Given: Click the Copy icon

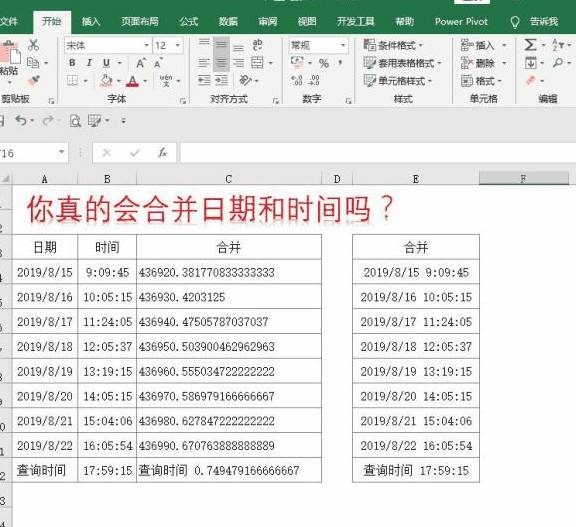Looking at the screenshot, I should pyautogui.click(x=33, y=63).
